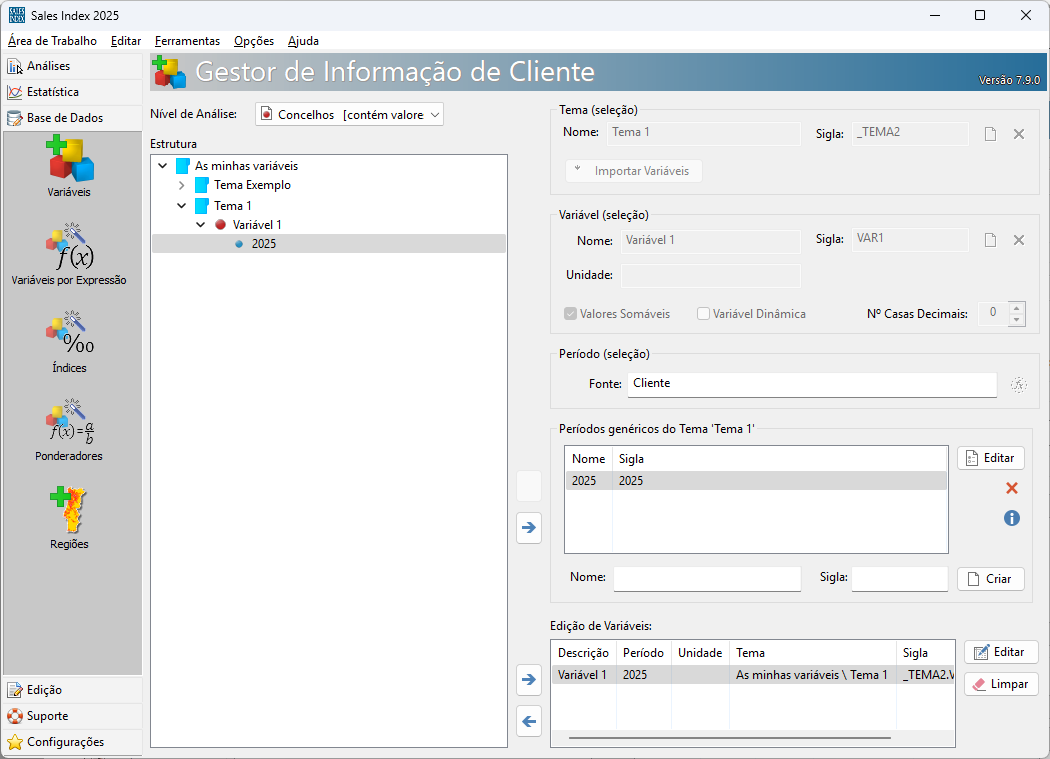Open the Ferramentas menu
The width and height of the screenshot is (1050, 759).
click(187, 41)
